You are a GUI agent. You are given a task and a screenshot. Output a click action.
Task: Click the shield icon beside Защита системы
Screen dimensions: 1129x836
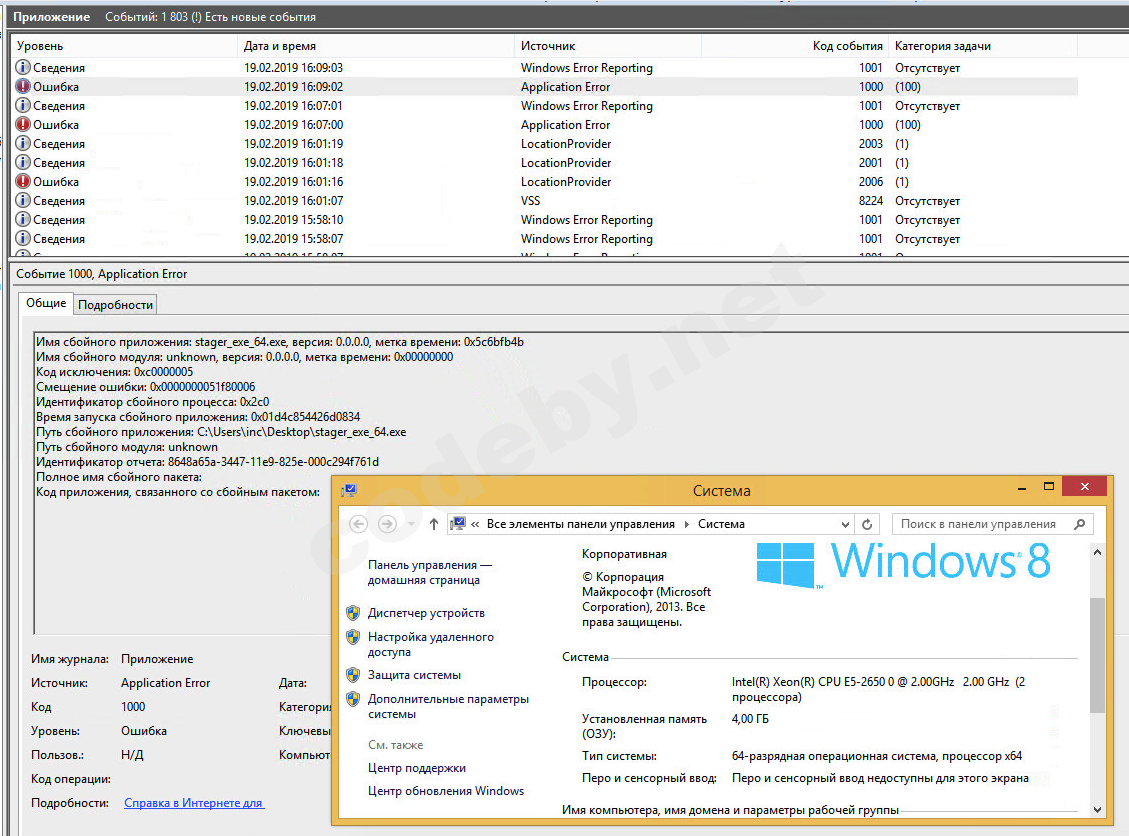[x=353, y=675]
